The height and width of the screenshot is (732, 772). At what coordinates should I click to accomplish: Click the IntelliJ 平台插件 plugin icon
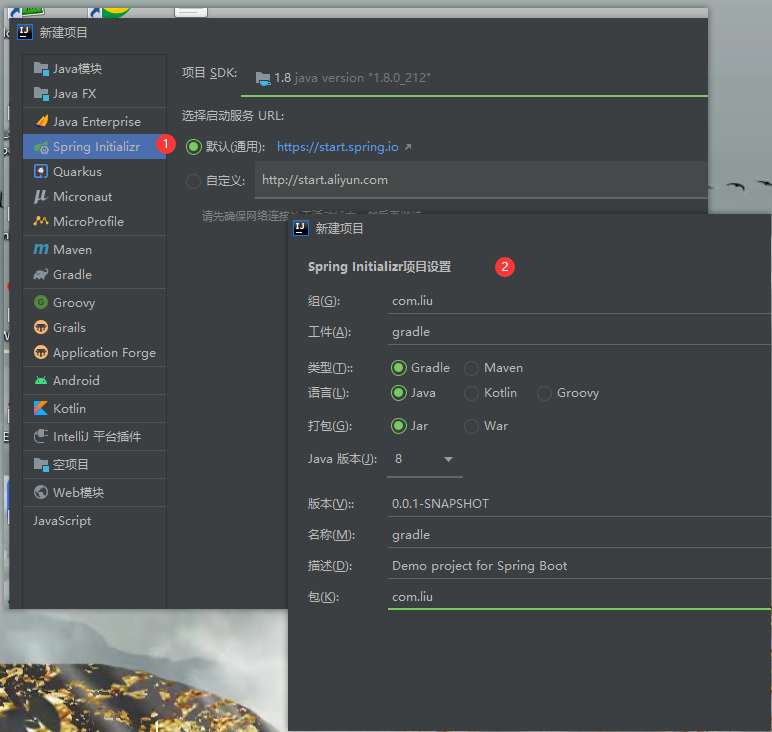(41, 436)
